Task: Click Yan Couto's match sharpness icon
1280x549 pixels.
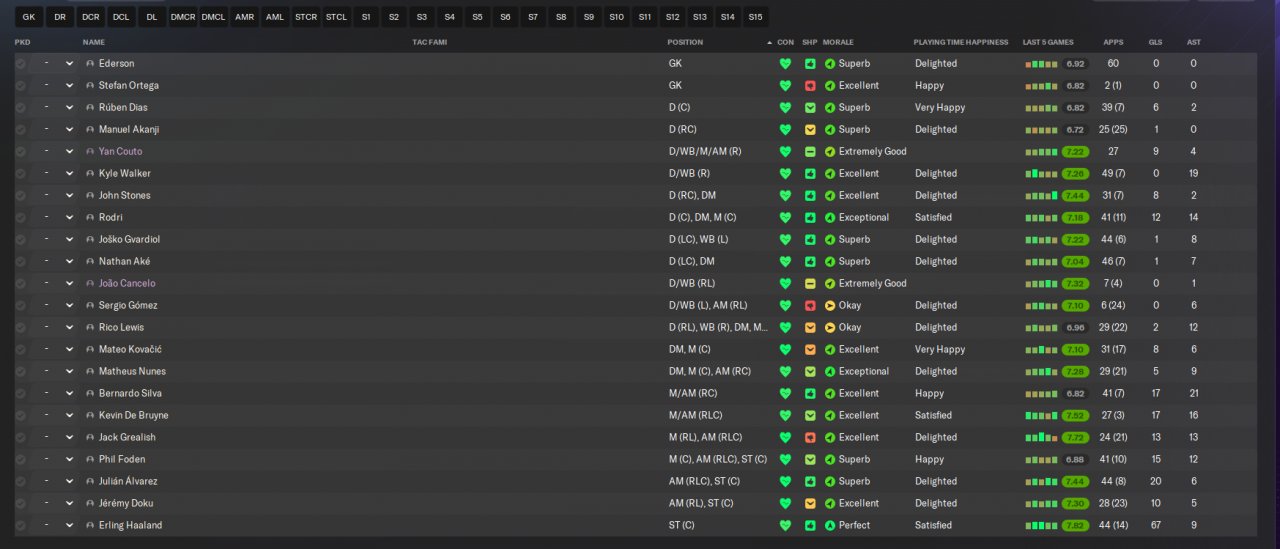Action: click(x=810, y=151)
